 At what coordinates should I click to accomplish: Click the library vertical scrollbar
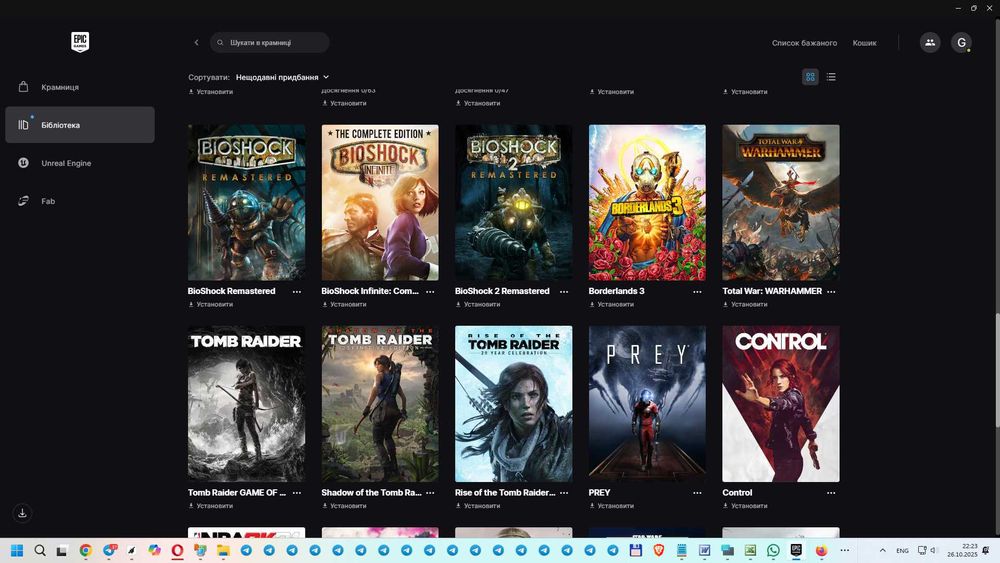click(x=997, y=370)
